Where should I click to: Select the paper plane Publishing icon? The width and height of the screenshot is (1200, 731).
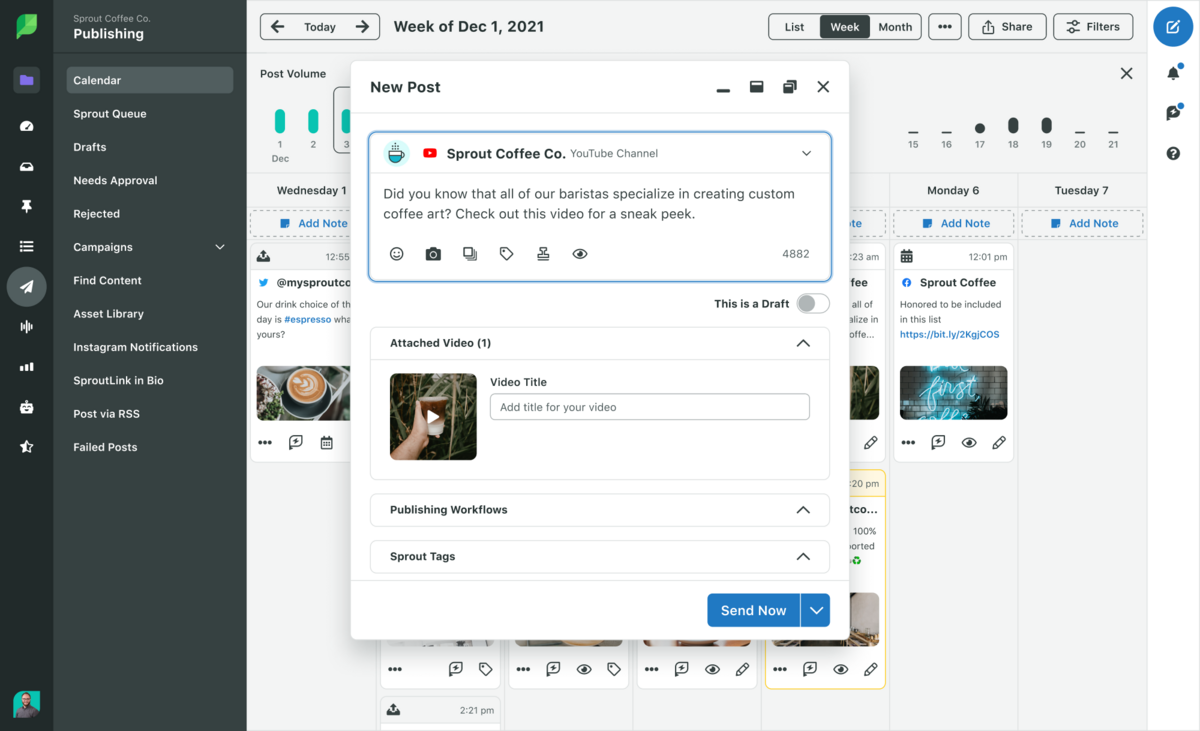27,287
